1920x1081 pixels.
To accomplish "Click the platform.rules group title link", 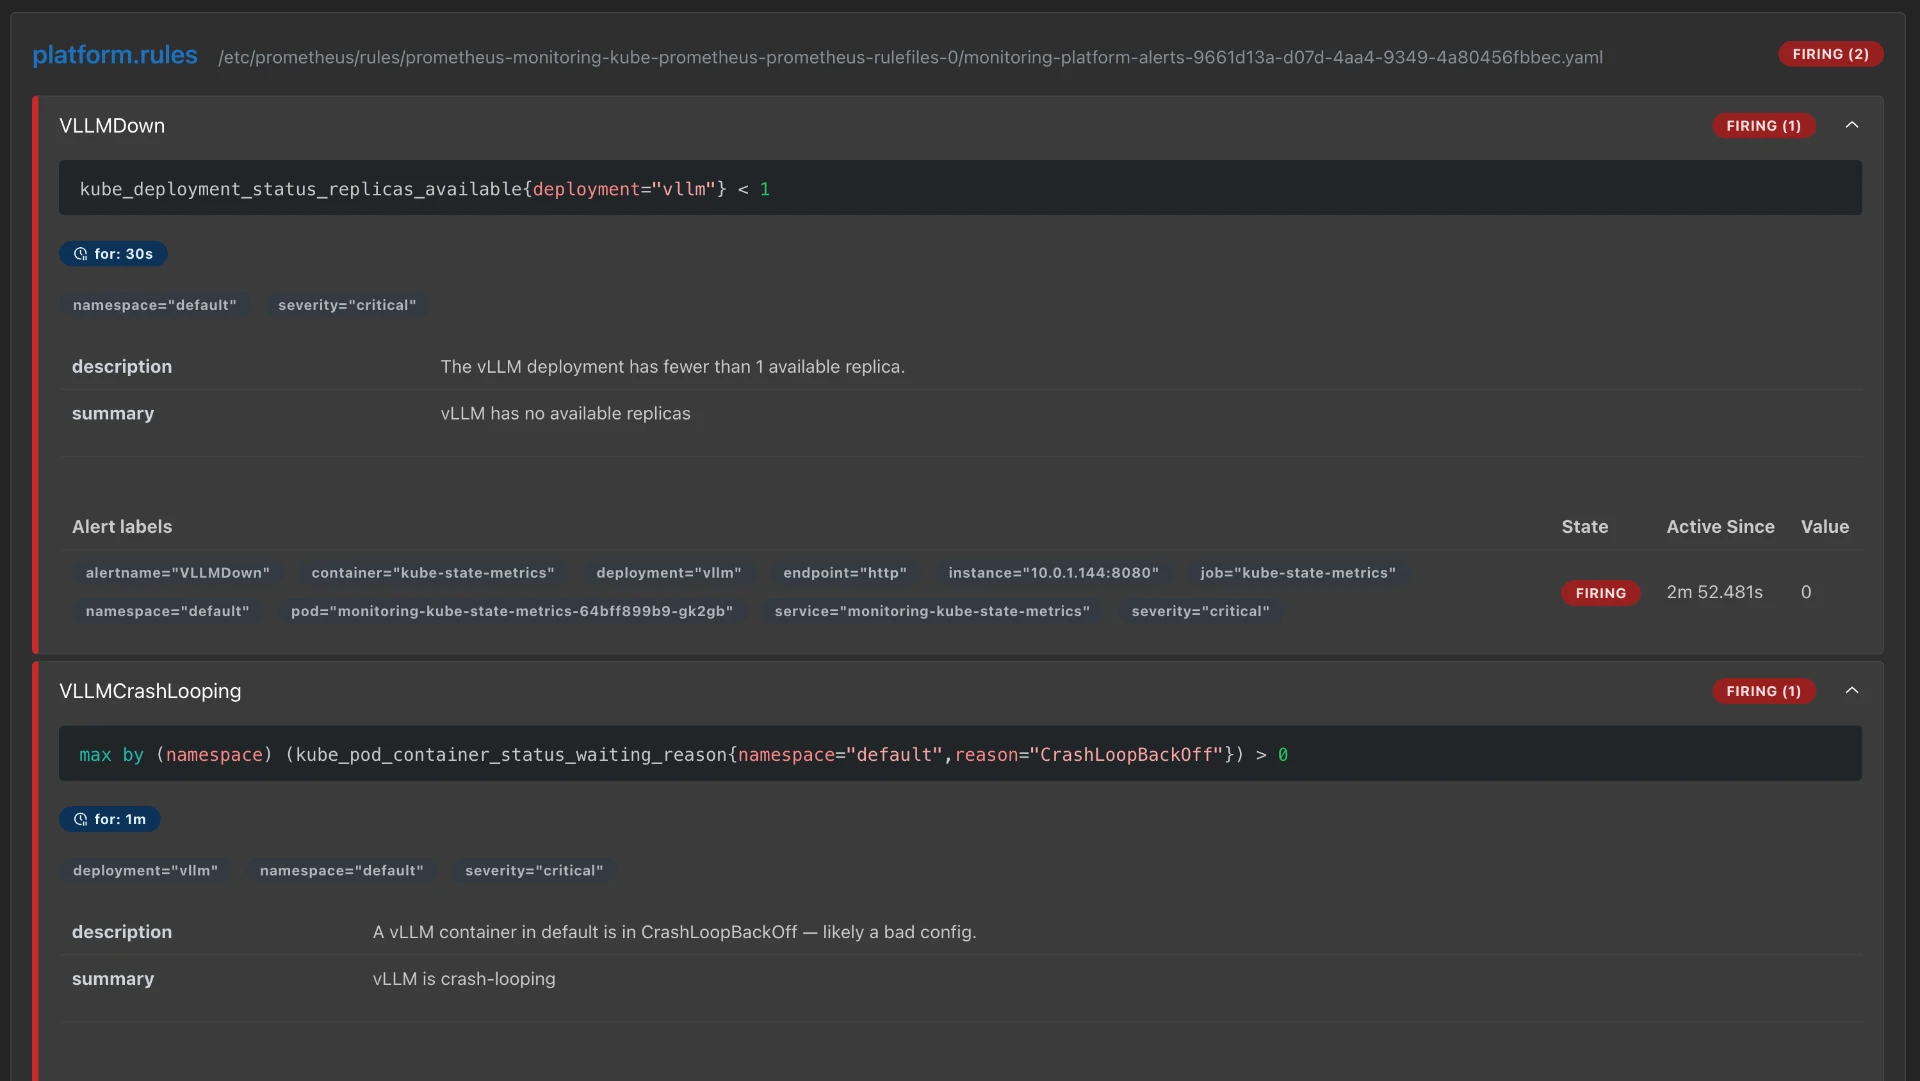I will [x=115, y=55].
